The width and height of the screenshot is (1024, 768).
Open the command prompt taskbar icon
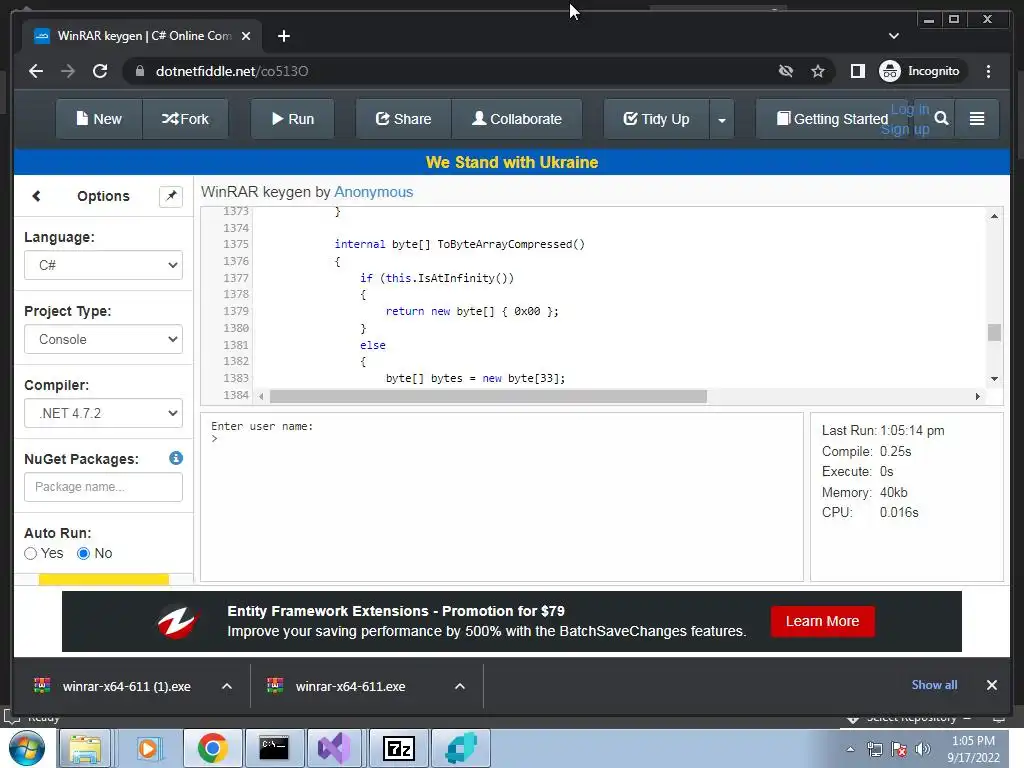pyautogui.click(x=274, y=748)
